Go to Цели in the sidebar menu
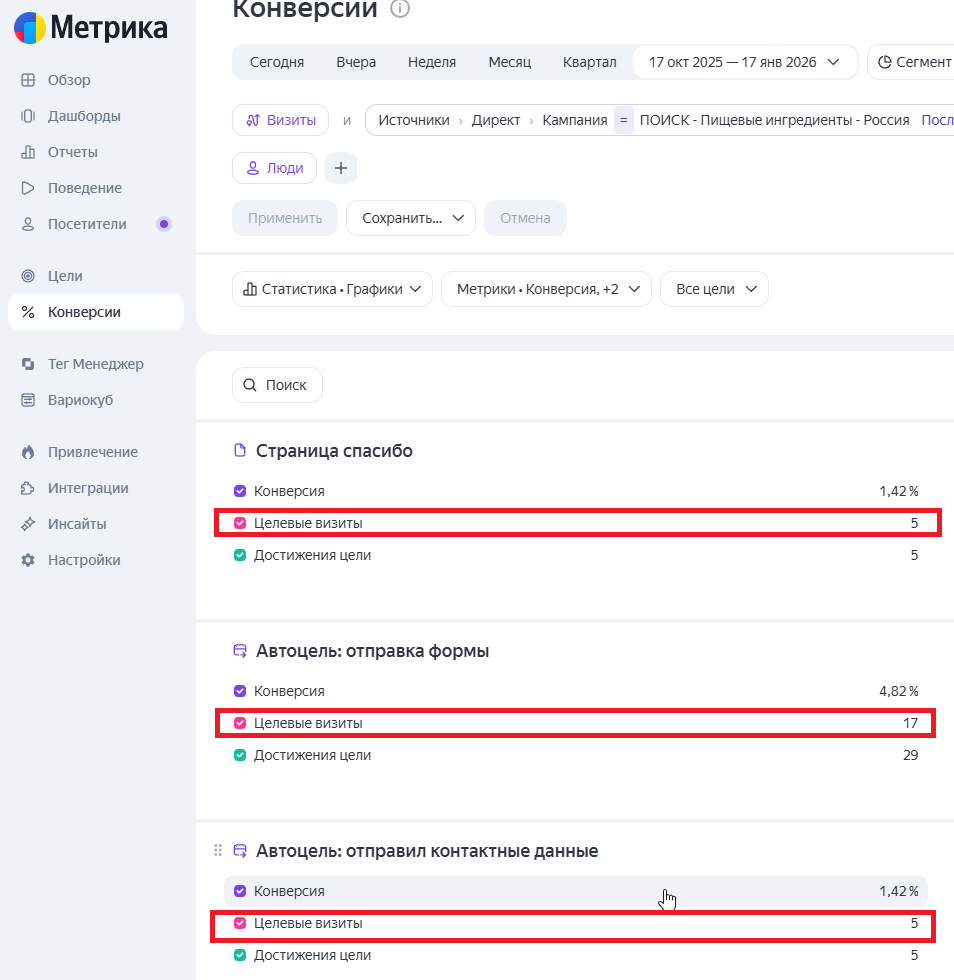This screenshot has height=980, width=954. tap(65, 276)
